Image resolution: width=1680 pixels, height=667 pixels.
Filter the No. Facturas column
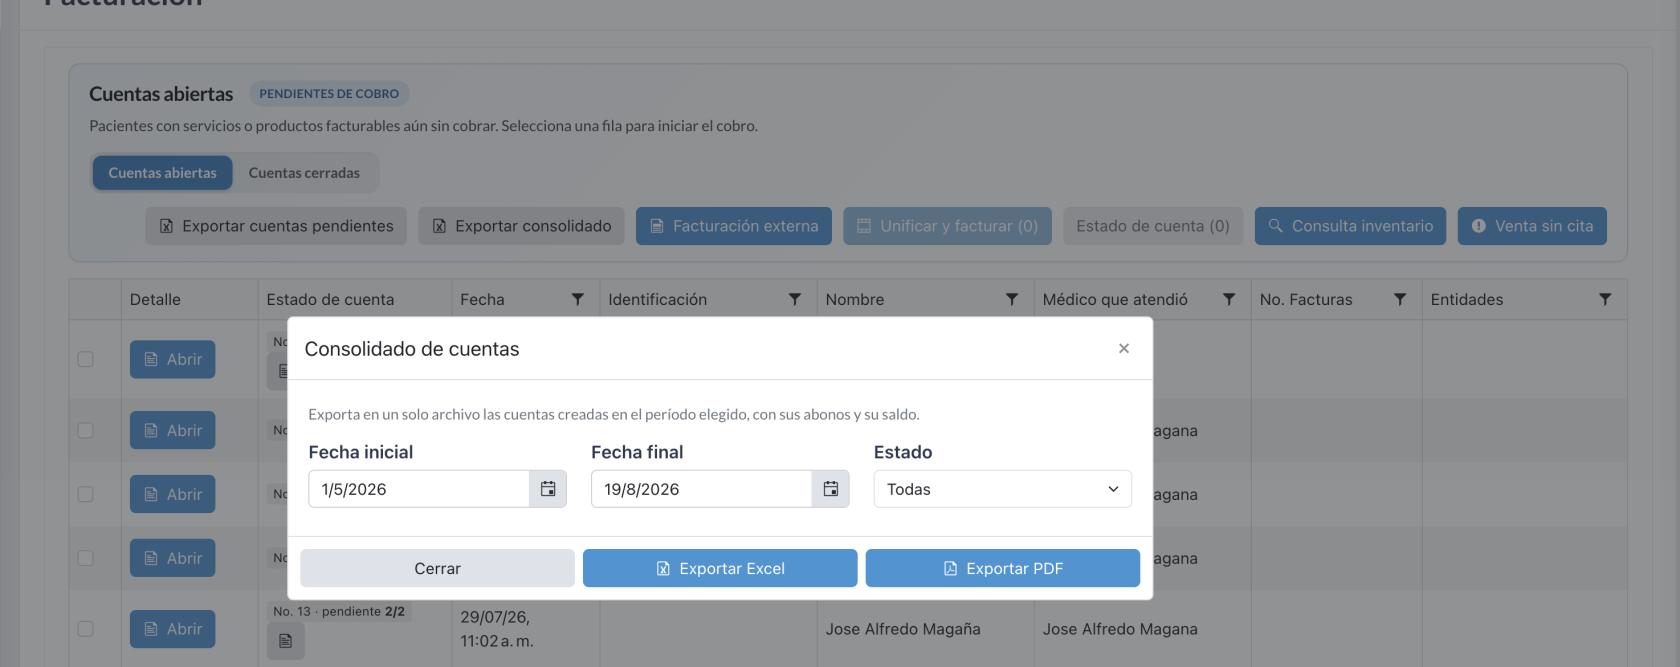coord(1399,299)
